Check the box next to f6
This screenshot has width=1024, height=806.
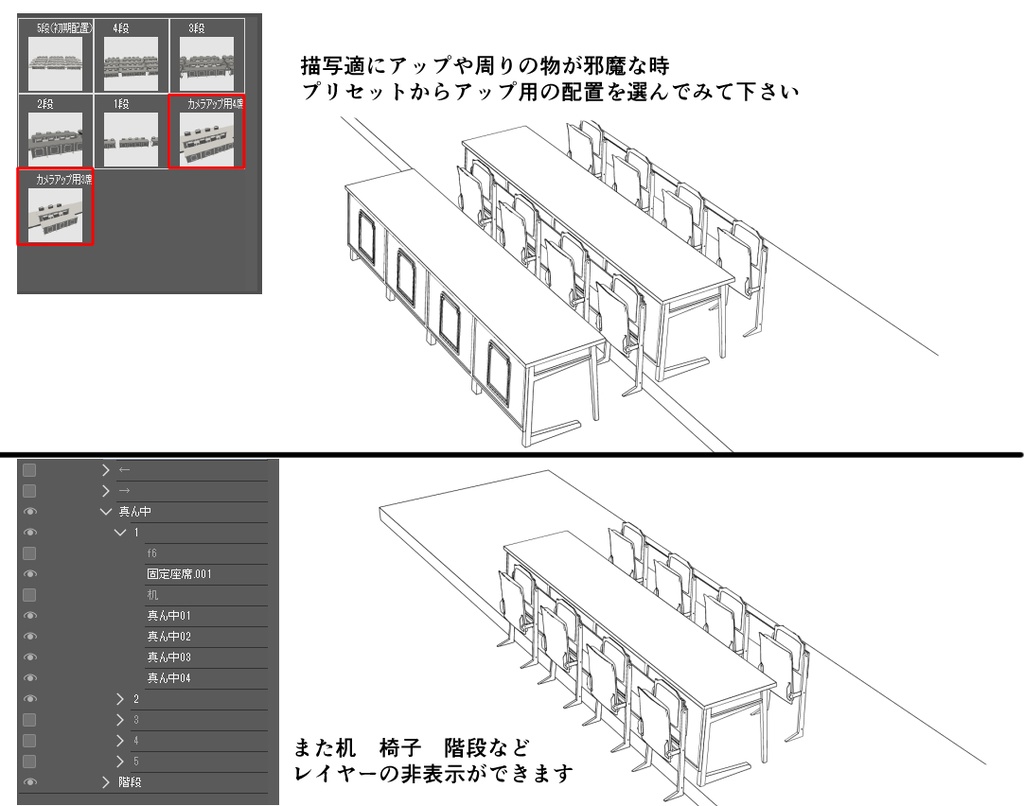tap(28, 553)
